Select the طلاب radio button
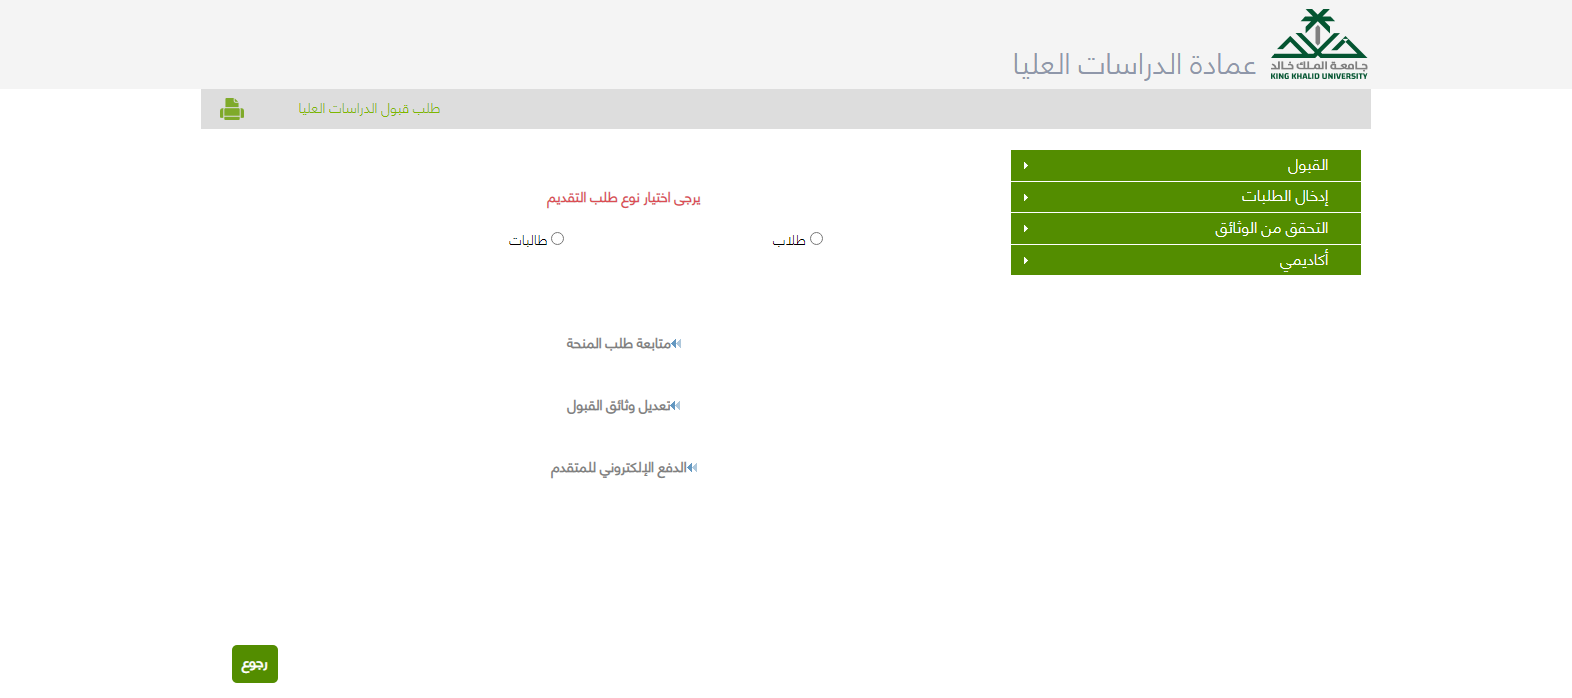The height and width of the screenshot is (698, 1572). tap(816, 239)
